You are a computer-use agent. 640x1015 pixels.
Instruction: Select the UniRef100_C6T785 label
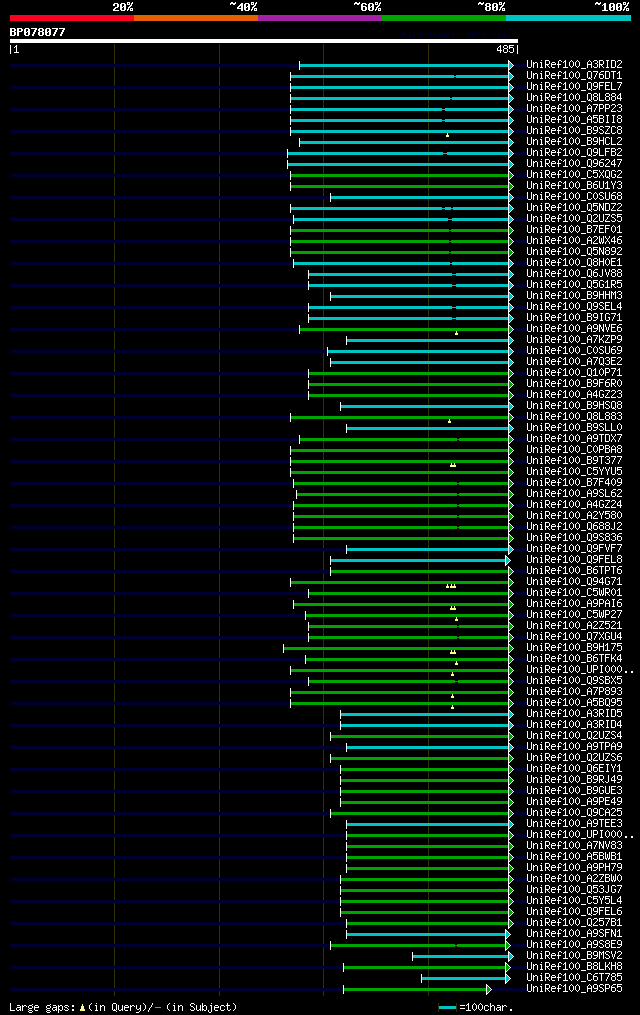[x=575, y=978]
